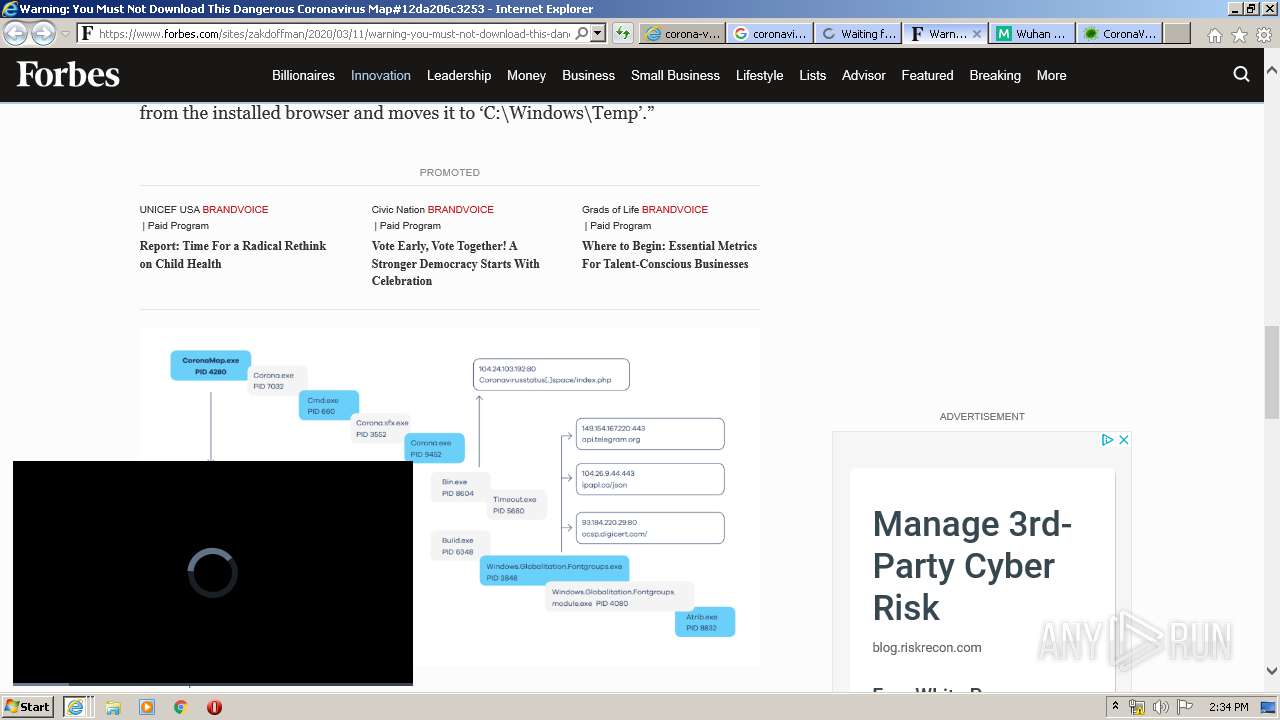Switch to the Wuhan tab

coord(1032,33)
